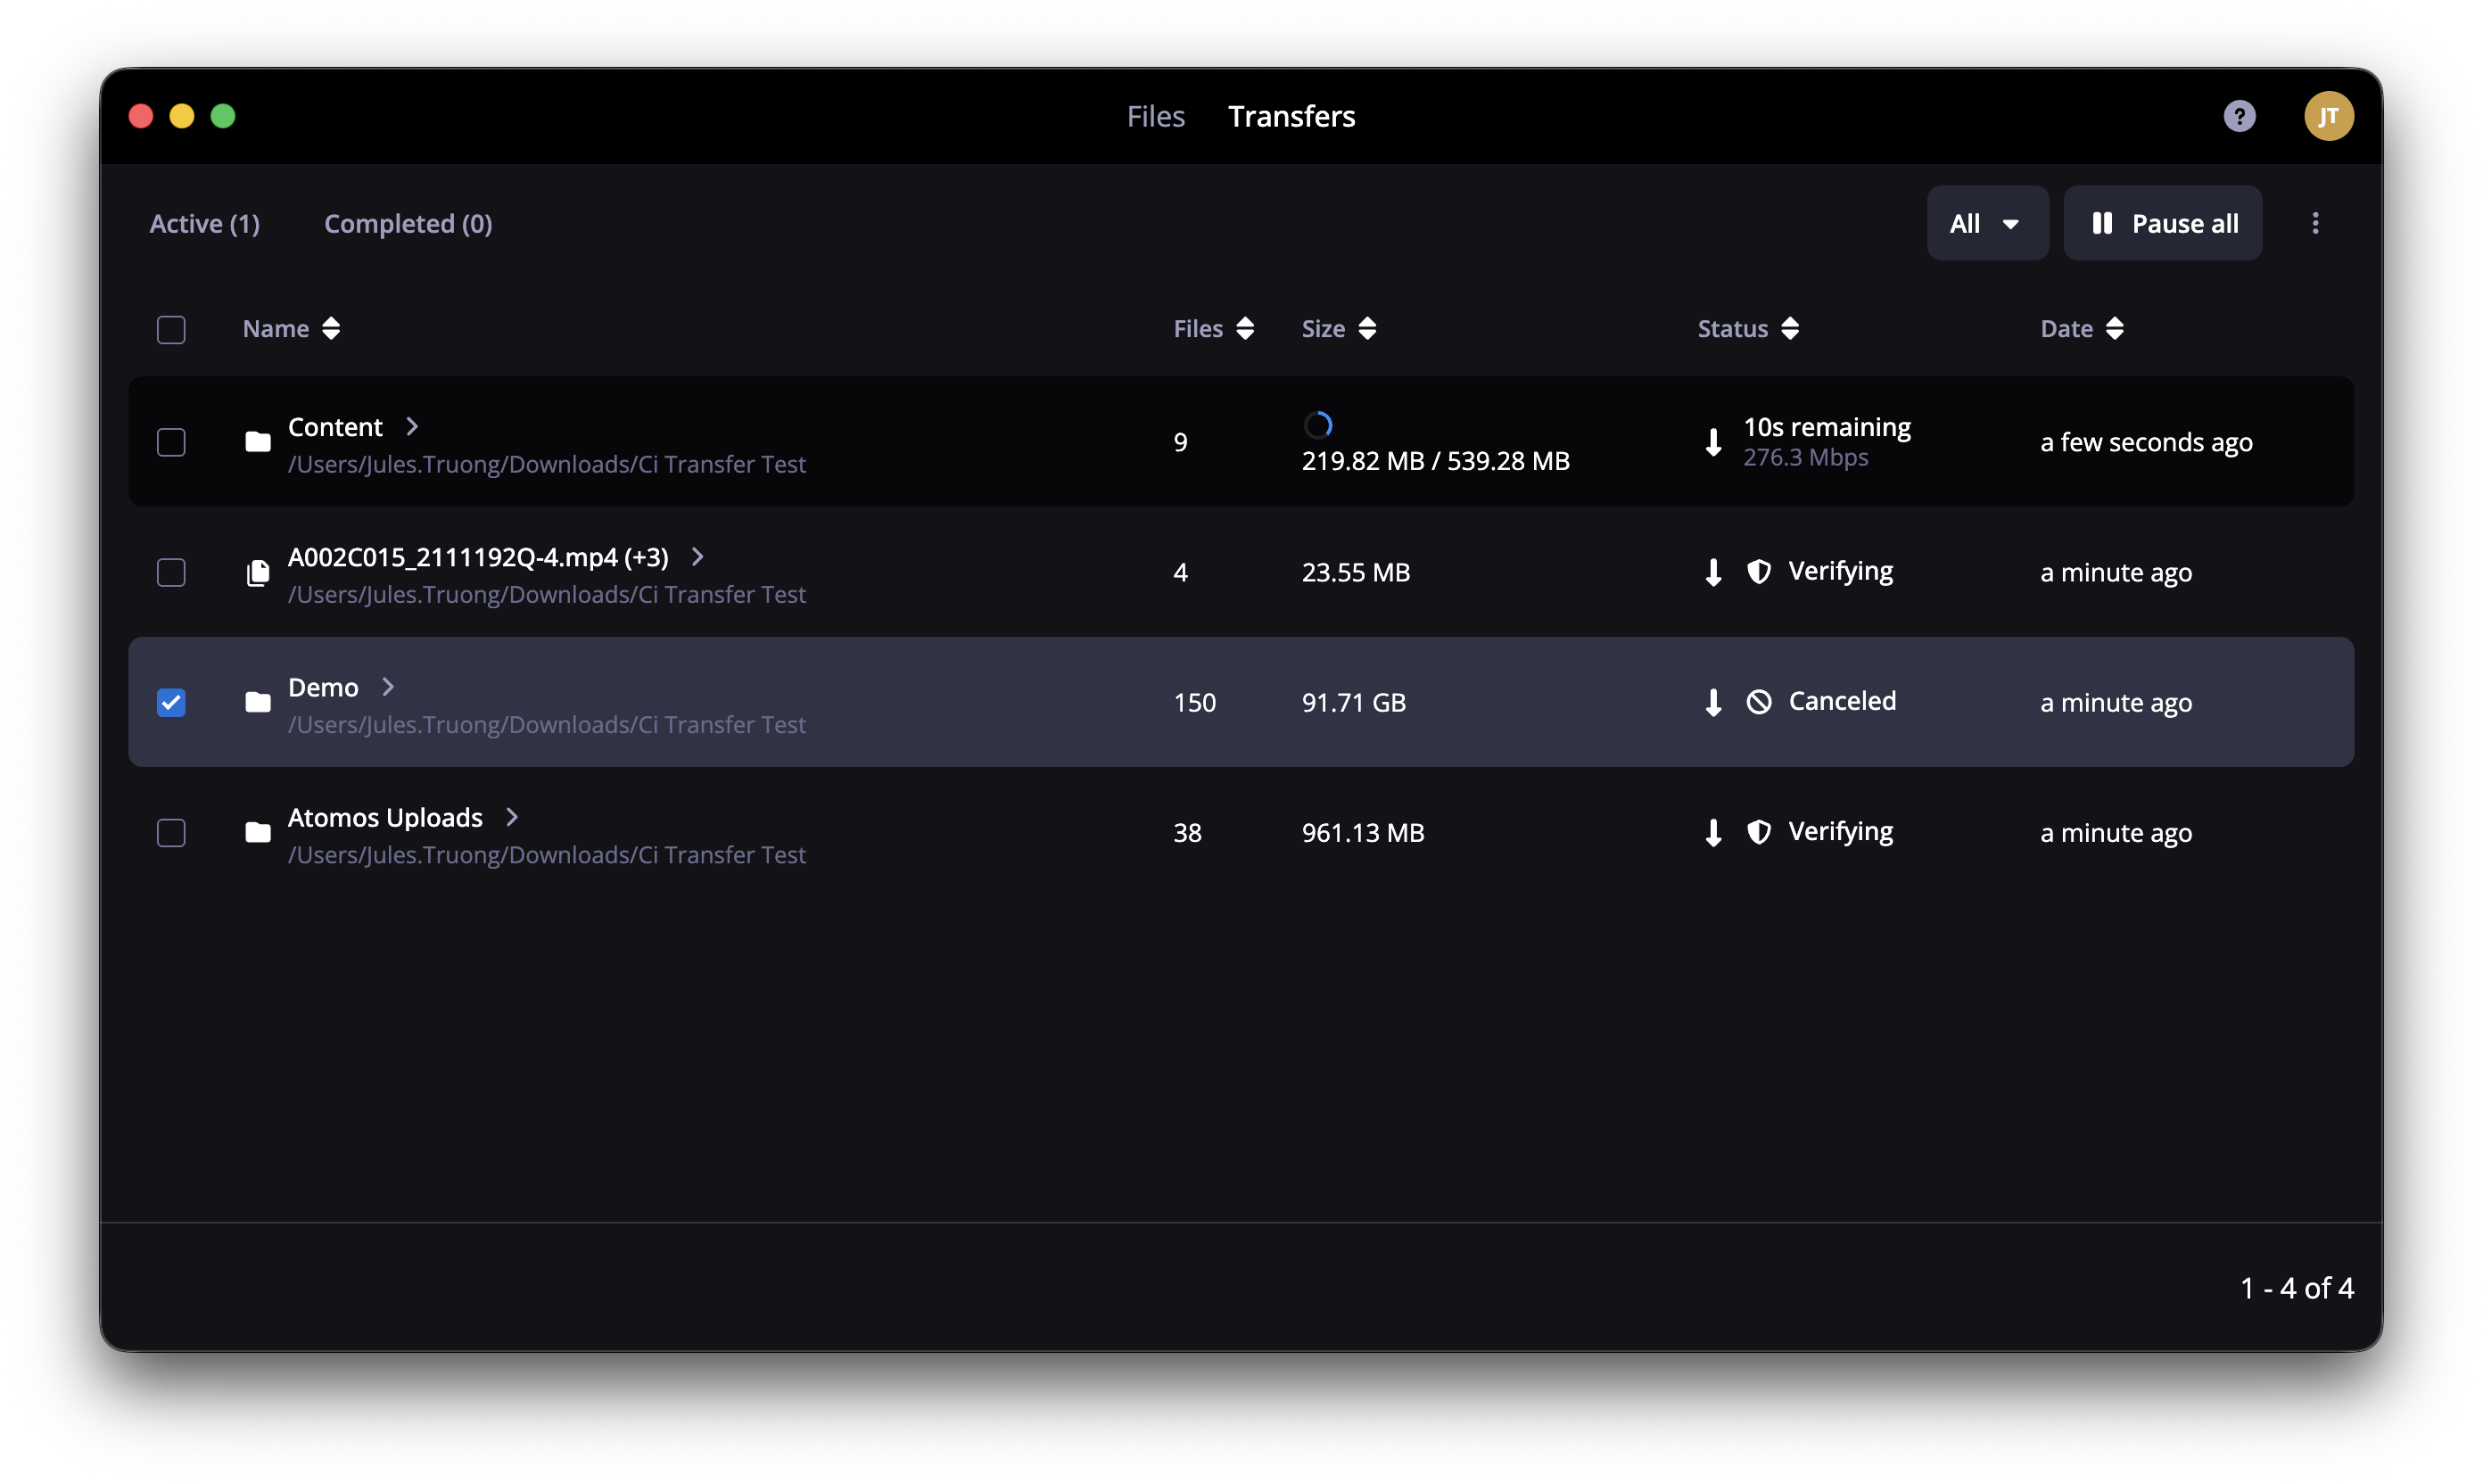Check the Content transfer checkbox
The height and width of the screenshot is (1484, 2483).
(171, 442)
